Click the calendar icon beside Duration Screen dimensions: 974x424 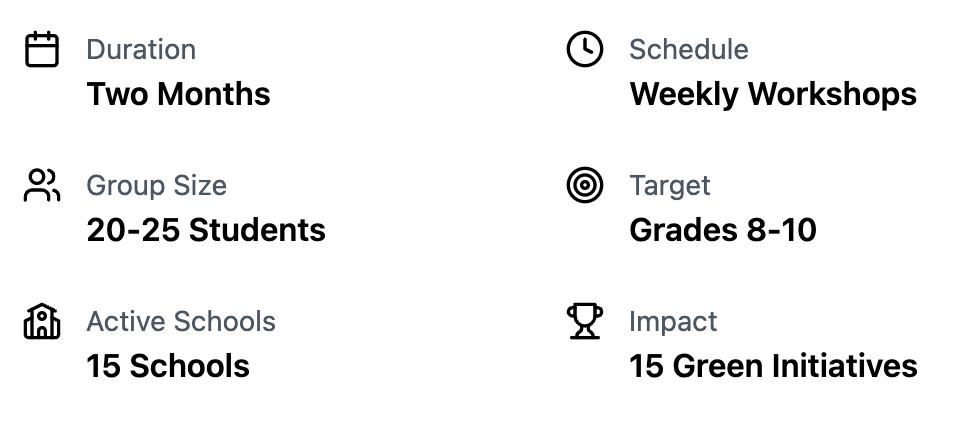pos(42,50)
